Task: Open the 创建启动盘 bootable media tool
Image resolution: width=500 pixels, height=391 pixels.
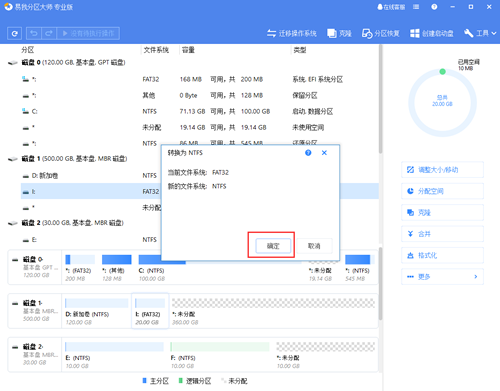Action: 432,33
